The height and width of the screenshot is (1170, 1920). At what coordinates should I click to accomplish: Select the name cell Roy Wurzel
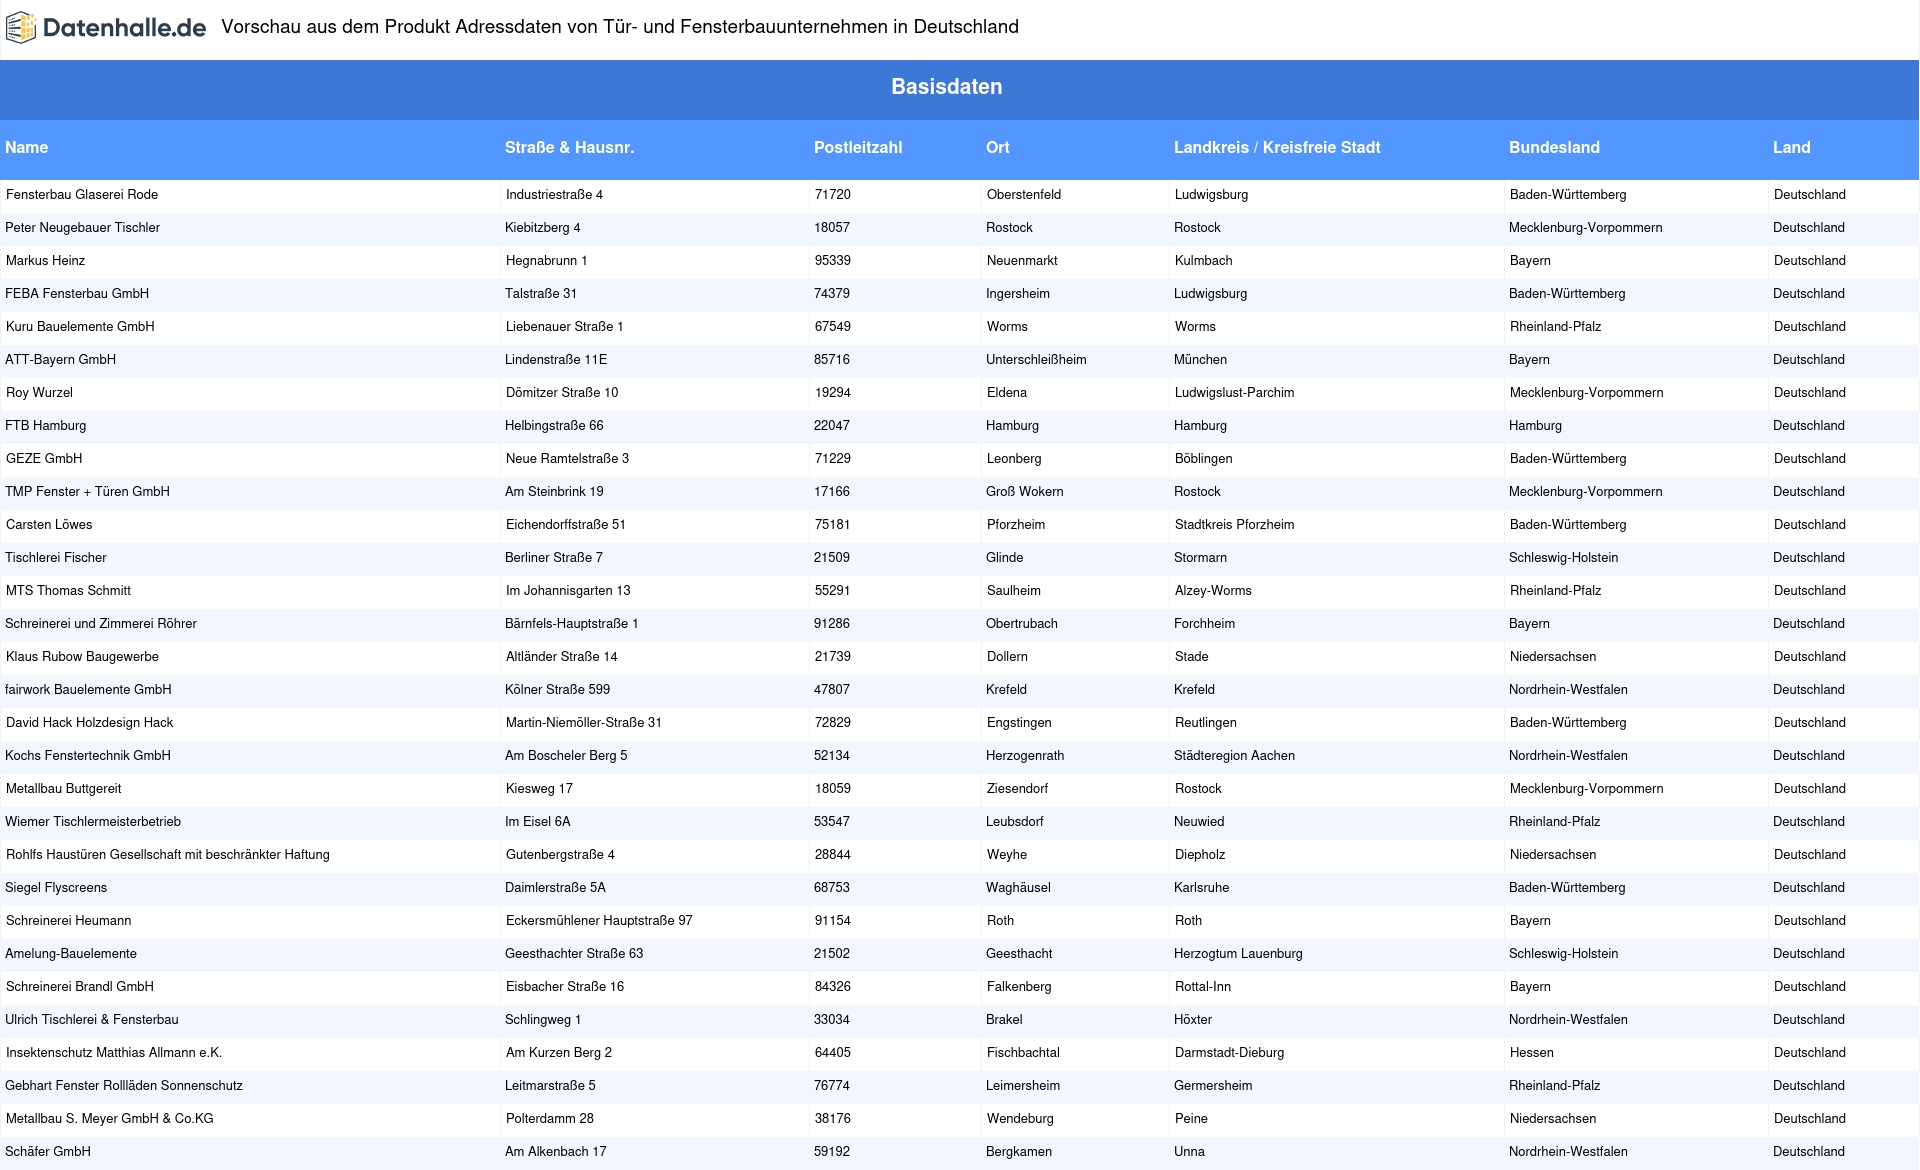250,393
